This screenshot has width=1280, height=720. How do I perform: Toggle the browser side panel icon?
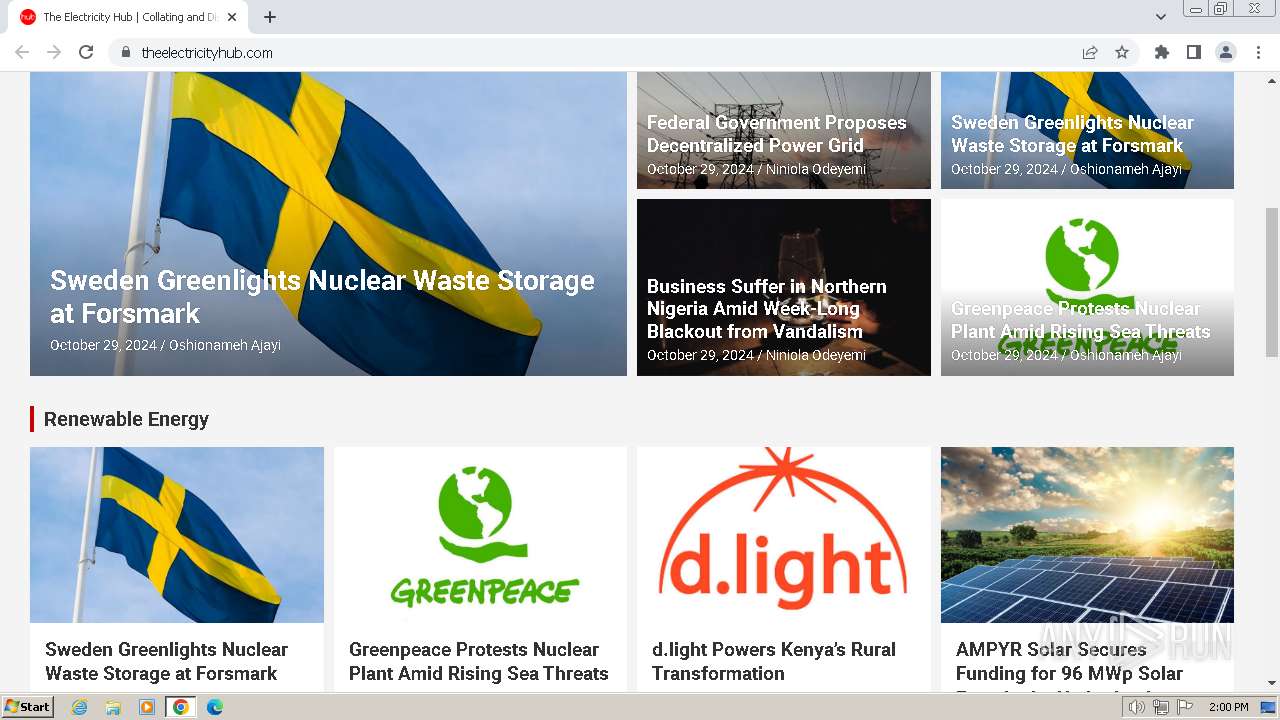[x=1194, y=52]
